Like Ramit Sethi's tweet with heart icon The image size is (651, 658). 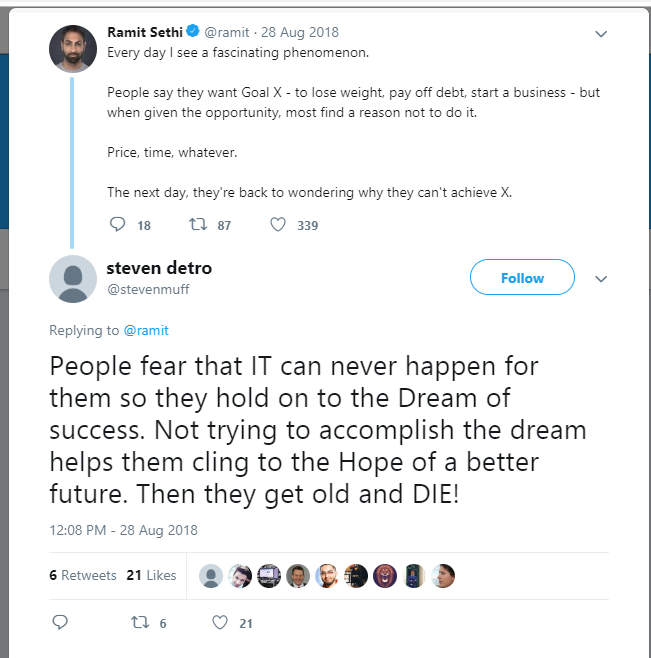tap(279, 225)
